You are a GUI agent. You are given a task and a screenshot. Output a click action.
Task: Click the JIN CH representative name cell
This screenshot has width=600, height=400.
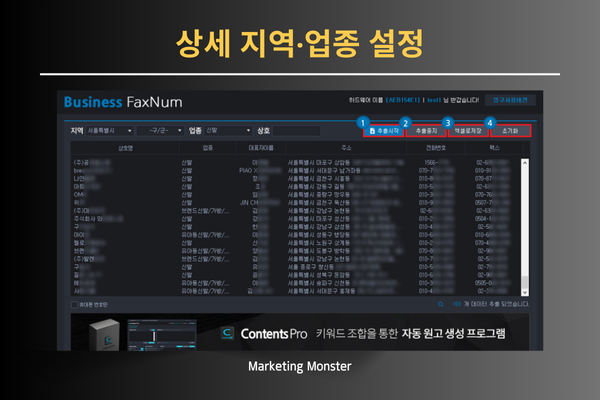(259, 203)
